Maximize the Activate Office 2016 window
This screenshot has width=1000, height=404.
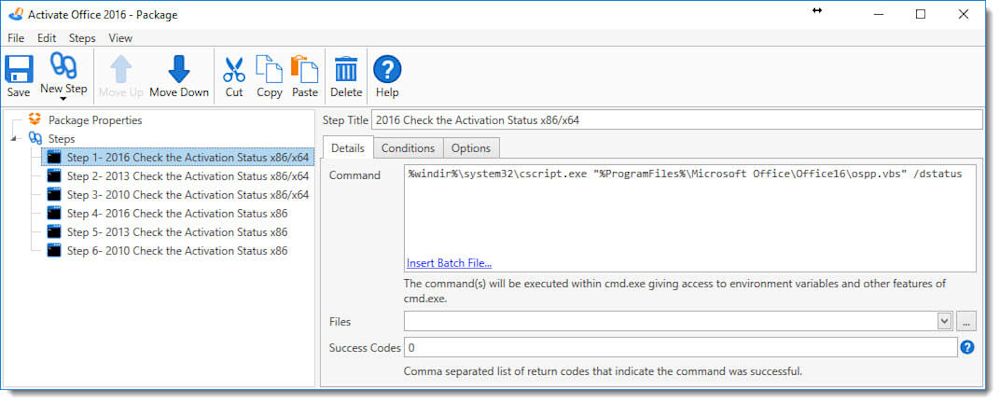tap(920, 14)
